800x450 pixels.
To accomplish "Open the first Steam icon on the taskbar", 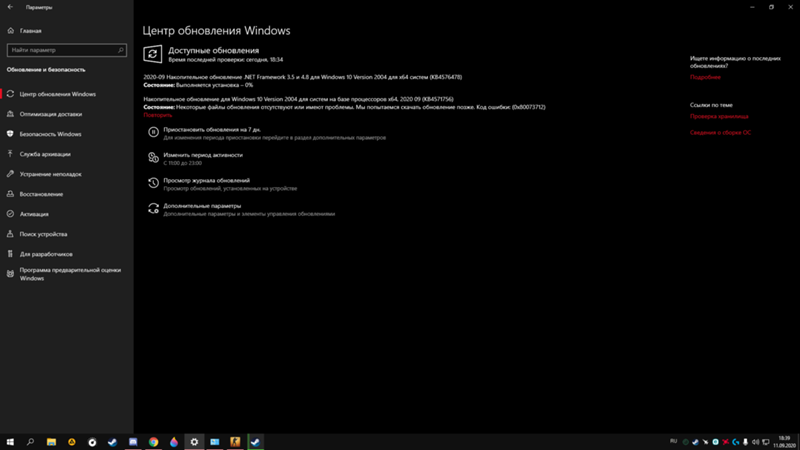I will [112, 442].
